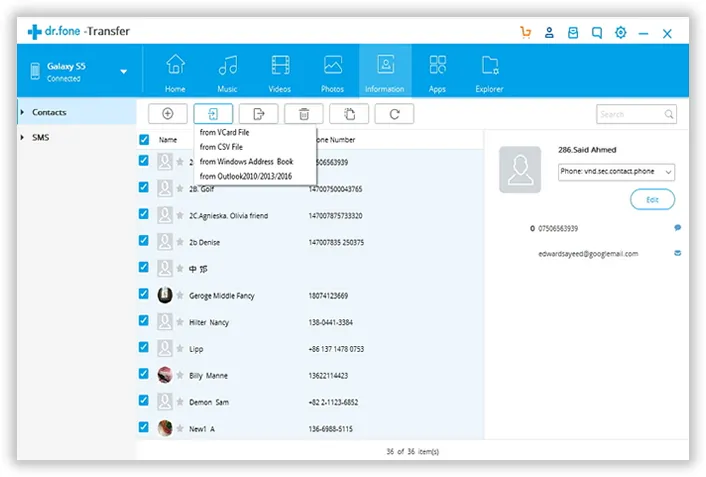Click Geroge Middle Fancy's avatar photo
This screenshot has width=706, height=477.
coord(165,295)
